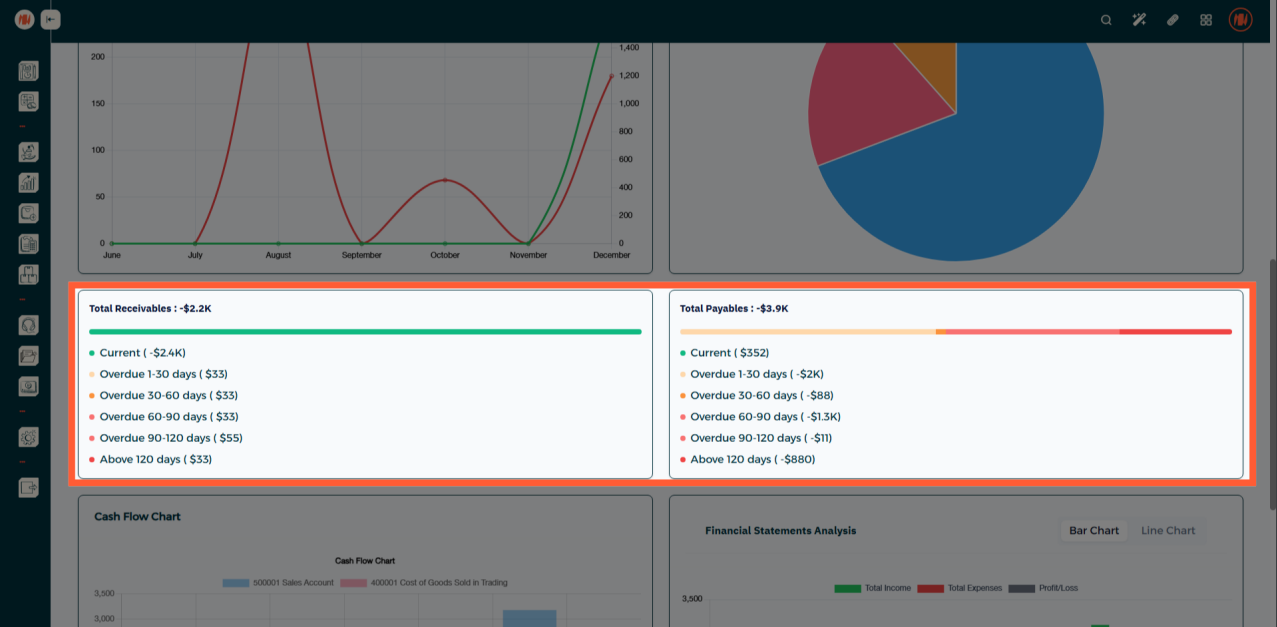The width and height of the screenshot is (1277, 627).
Task: Toggle the Total Income legend entry
Action: tap(872, 588)
